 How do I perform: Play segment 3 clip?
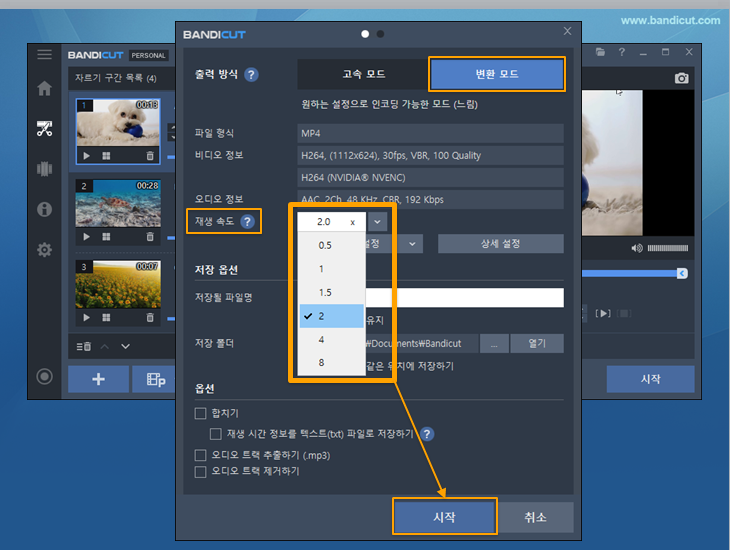(87, 318)
